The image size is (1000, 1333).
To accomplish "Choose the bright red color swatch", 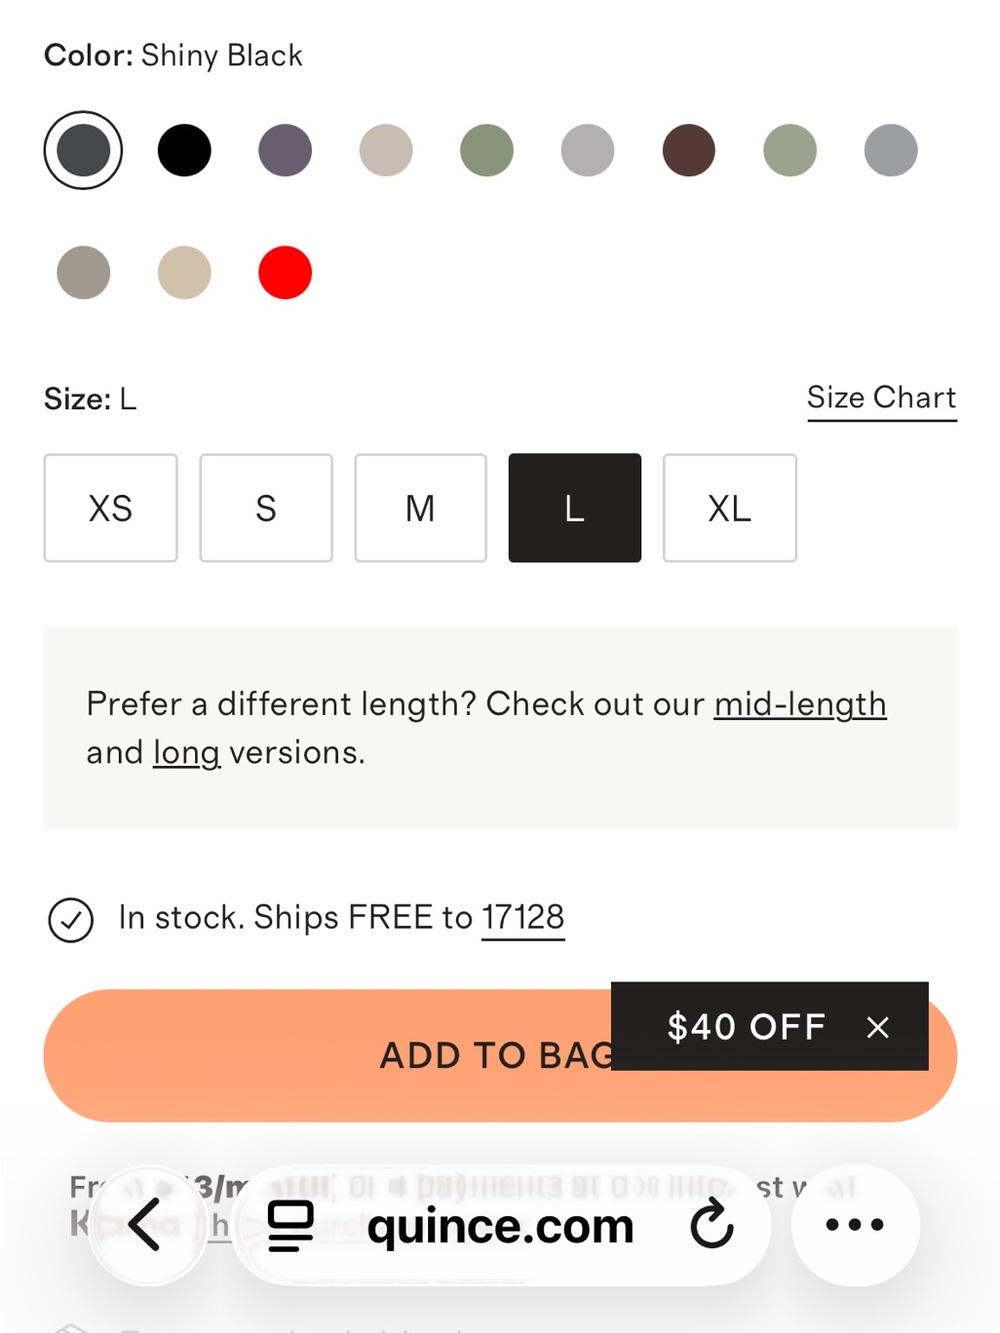I will pos(285,272).
